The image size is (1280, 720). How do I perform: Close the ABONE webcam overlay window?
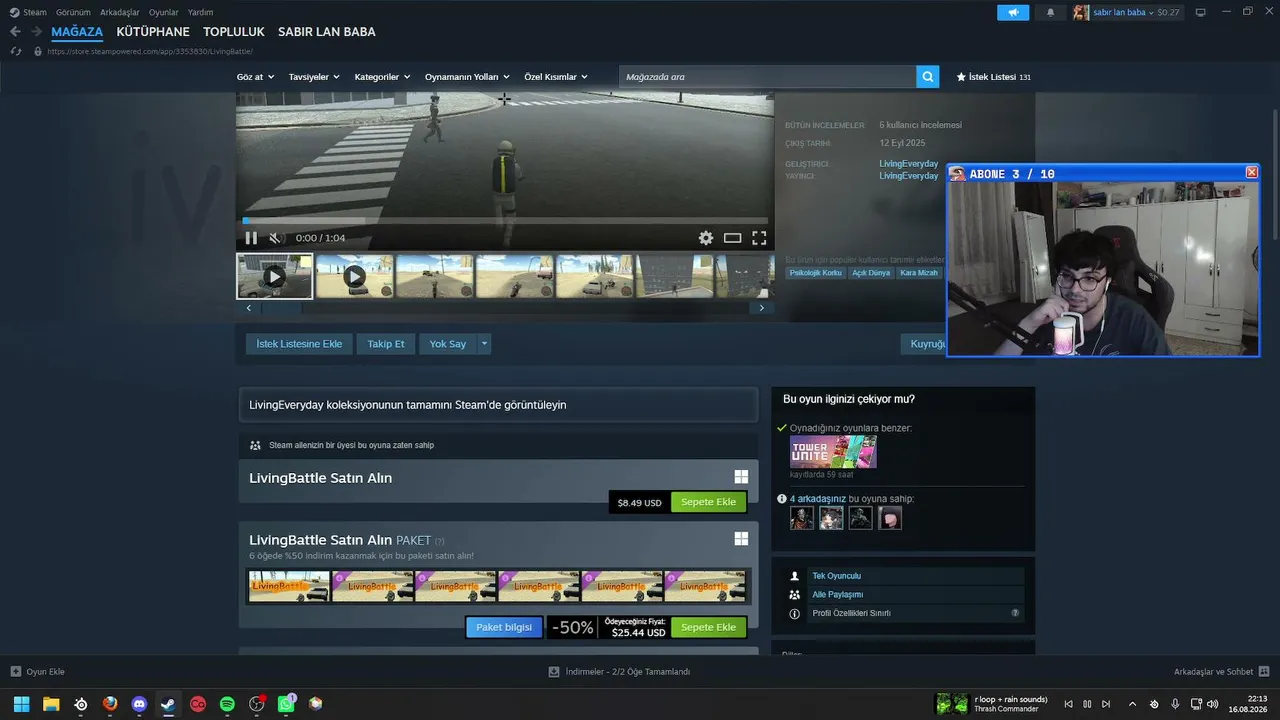click(x=1251, y=173)
